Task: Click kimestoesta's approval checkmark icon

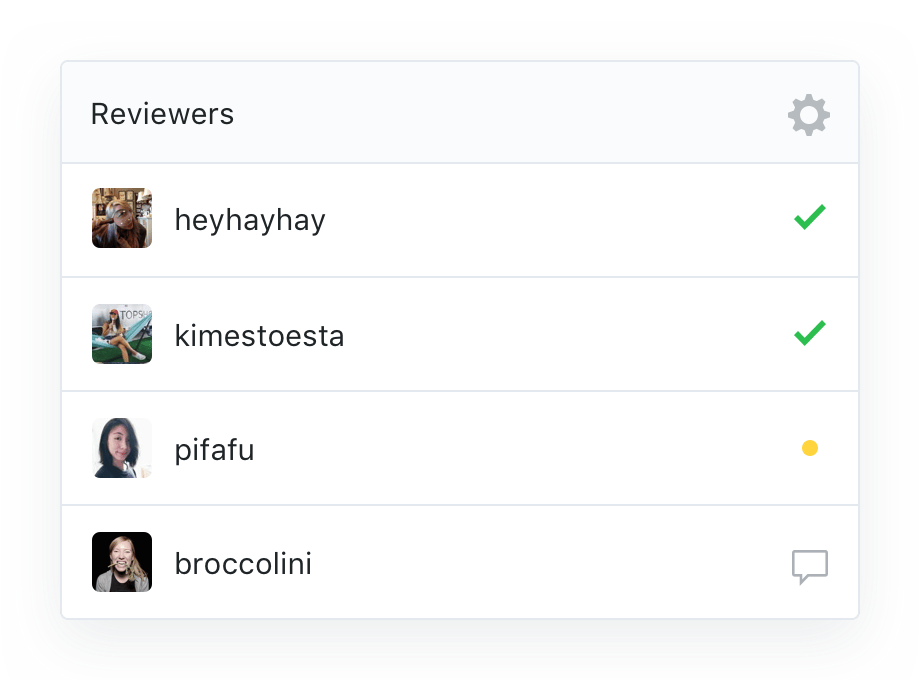Action: tap(811, 333)
